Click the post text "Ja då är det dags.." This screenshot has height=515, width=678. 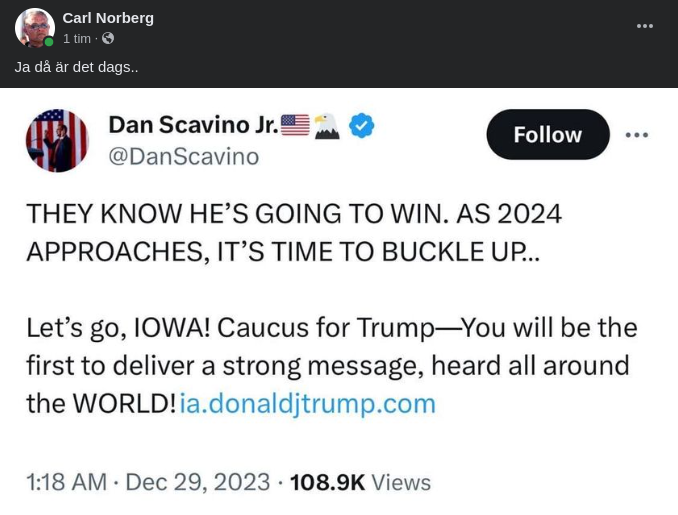coord(76,66)
